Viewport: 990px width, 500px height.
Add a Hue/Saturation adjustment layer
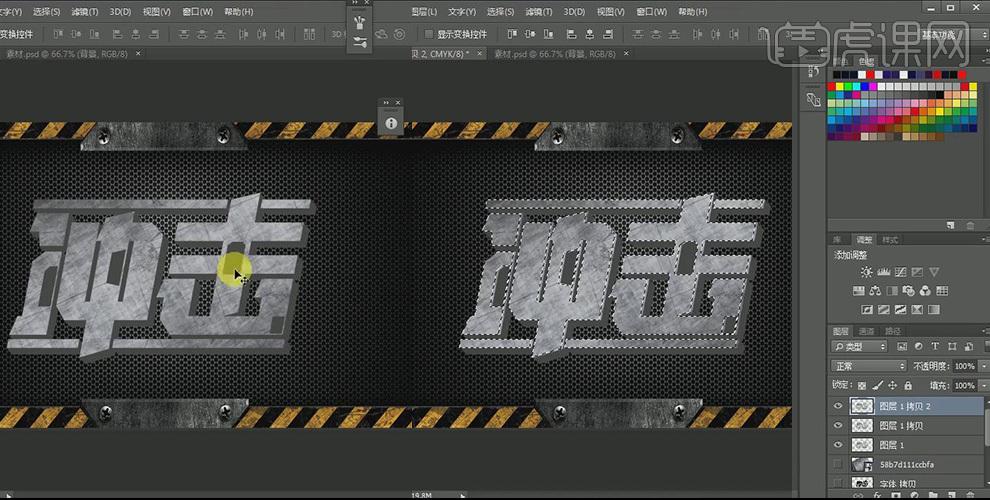(859, 291)
